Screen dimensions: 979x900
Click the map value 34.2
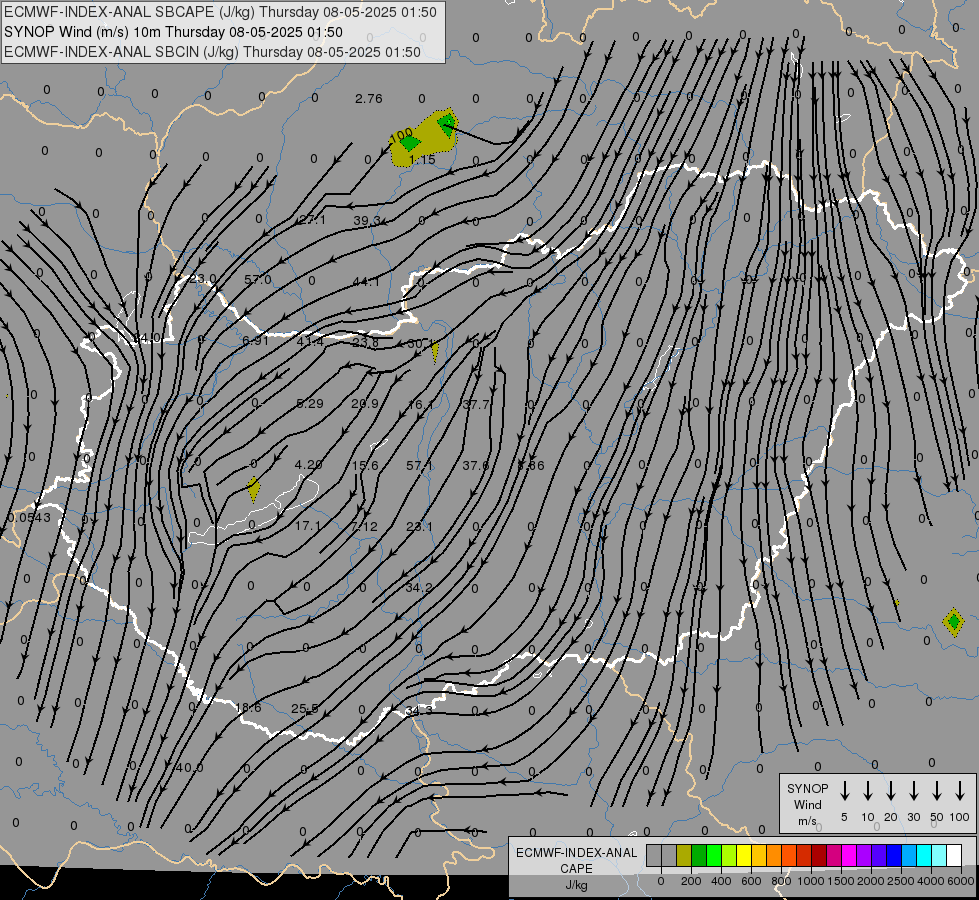pyautogui.click(x=418, y=588)
